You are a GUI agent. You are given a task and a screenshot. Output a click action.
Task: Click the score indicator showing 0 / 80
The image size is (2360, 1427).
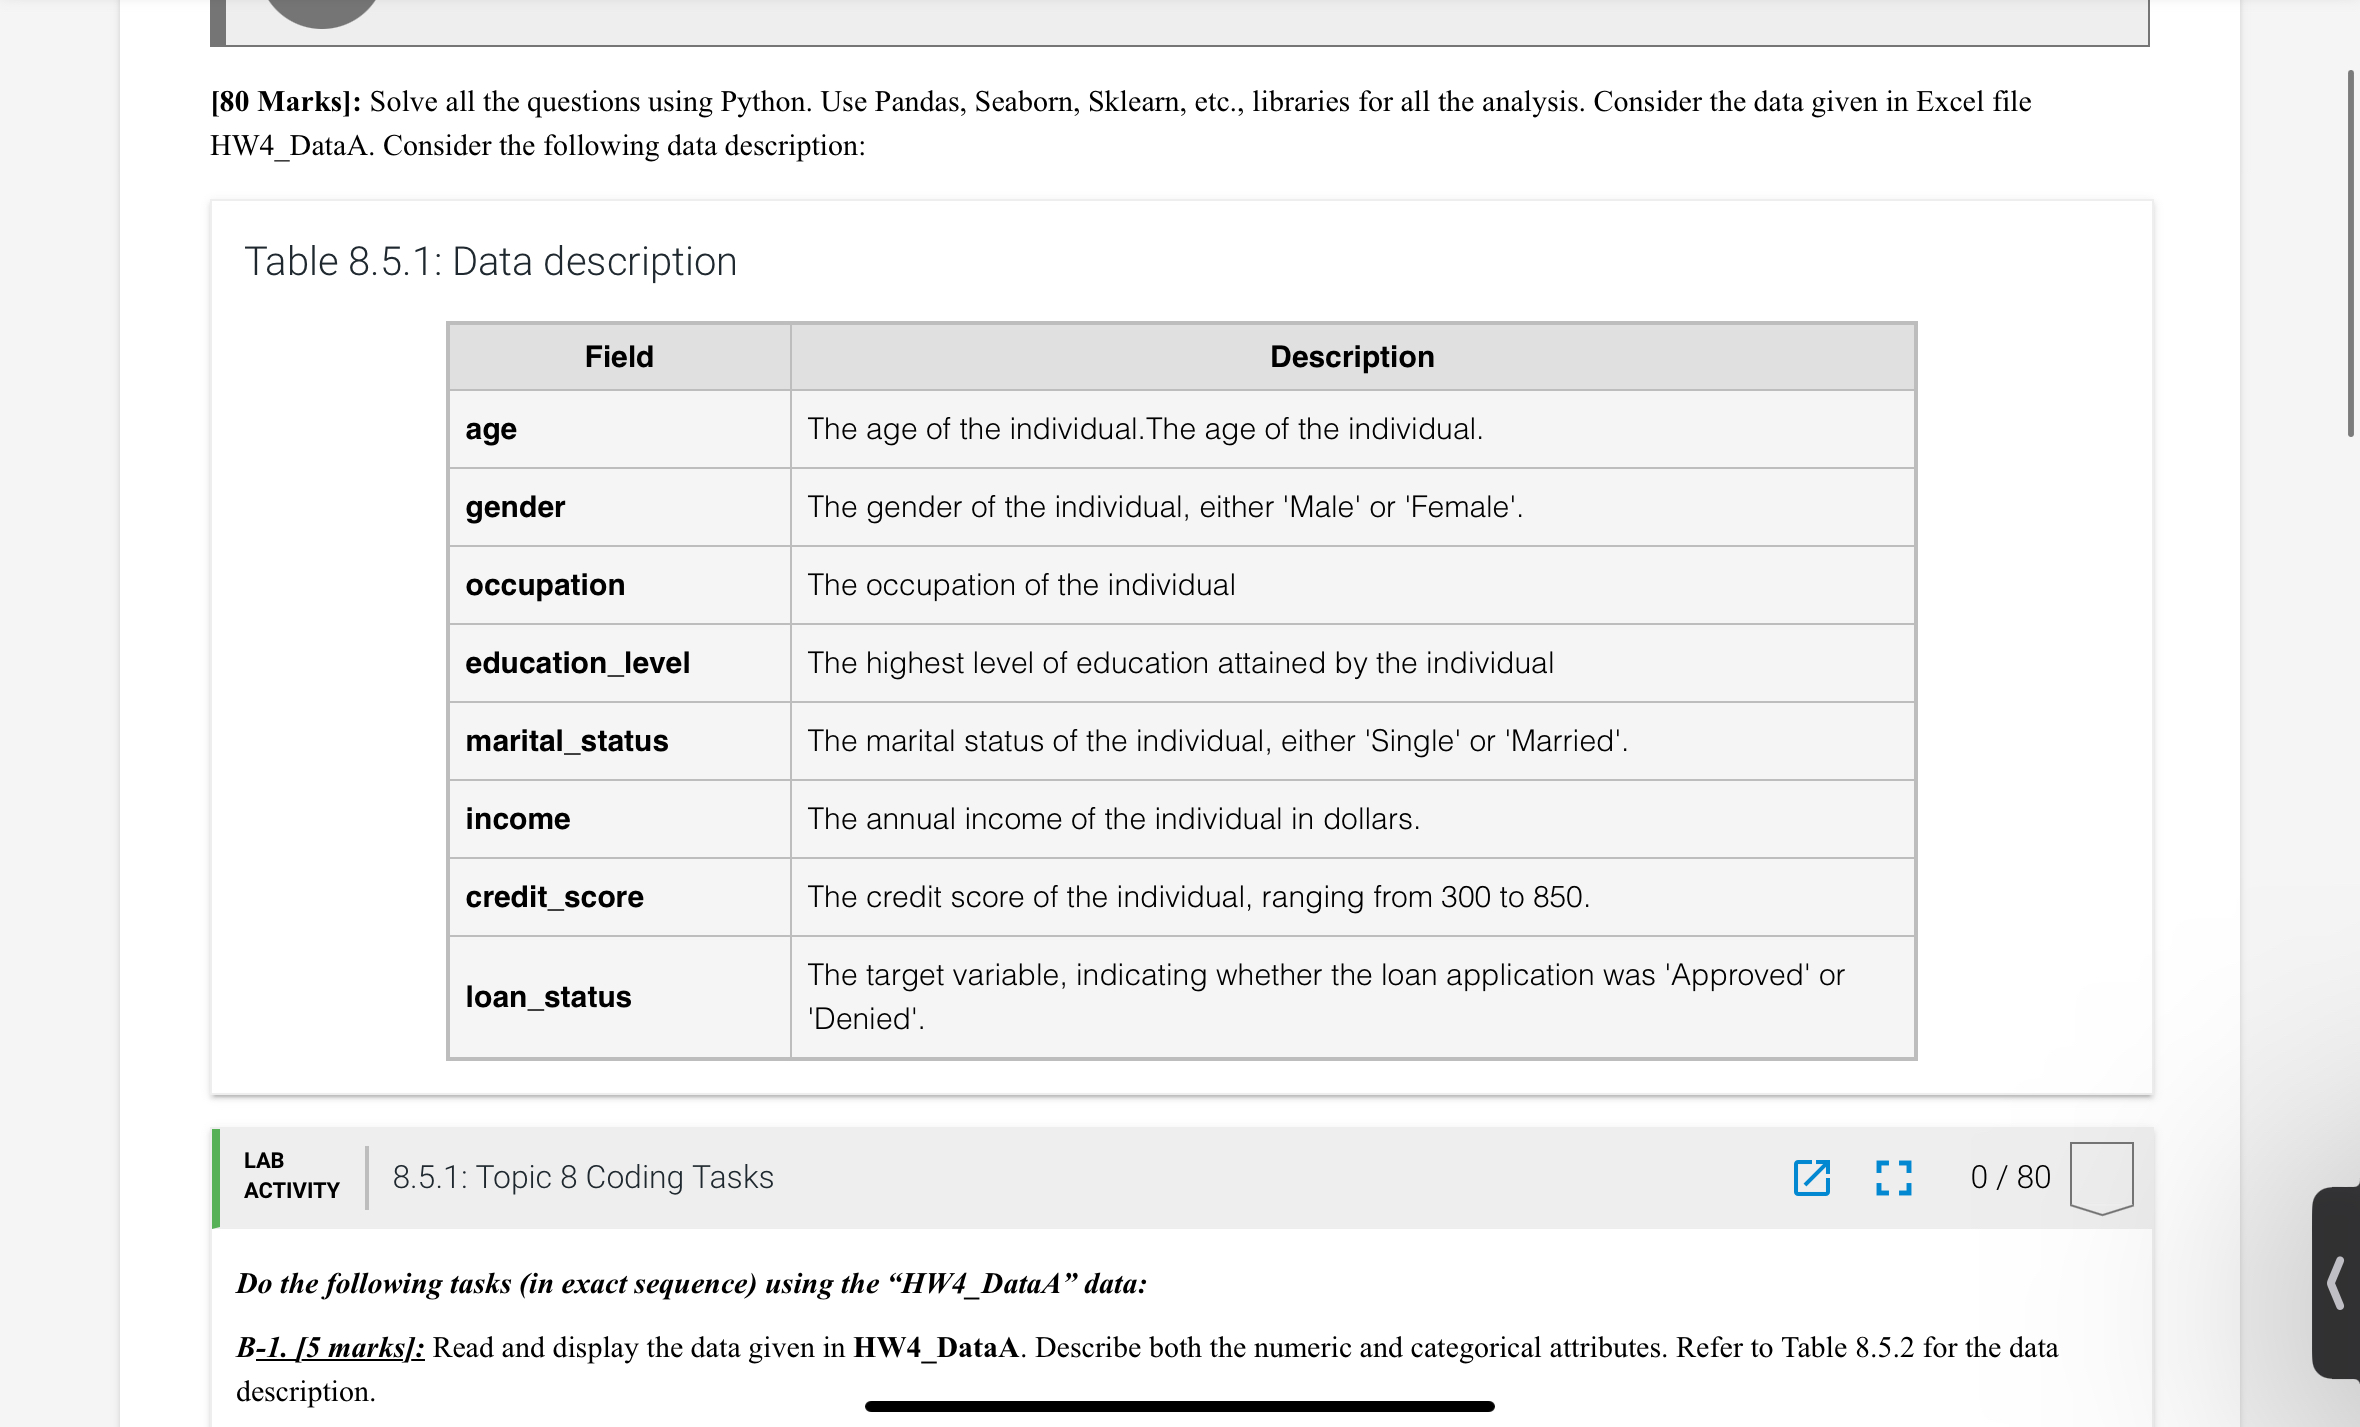point(2010,1177)
